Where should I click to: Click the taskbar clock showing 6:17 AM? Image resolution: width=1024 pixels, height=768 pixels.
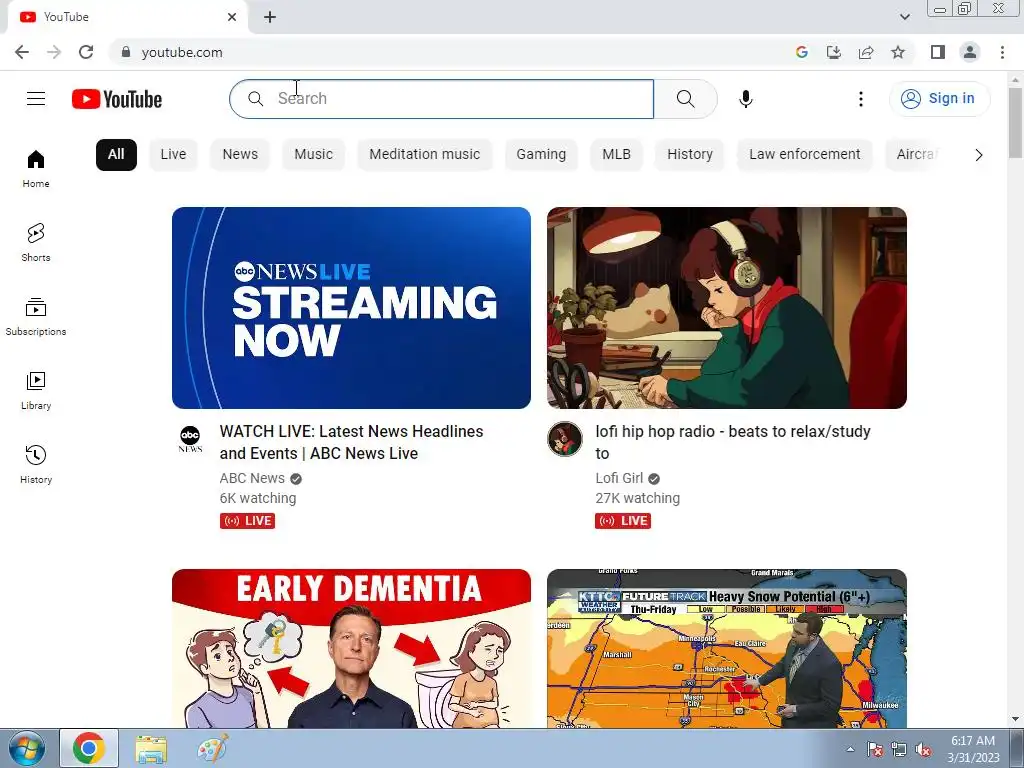coord(973,749)
